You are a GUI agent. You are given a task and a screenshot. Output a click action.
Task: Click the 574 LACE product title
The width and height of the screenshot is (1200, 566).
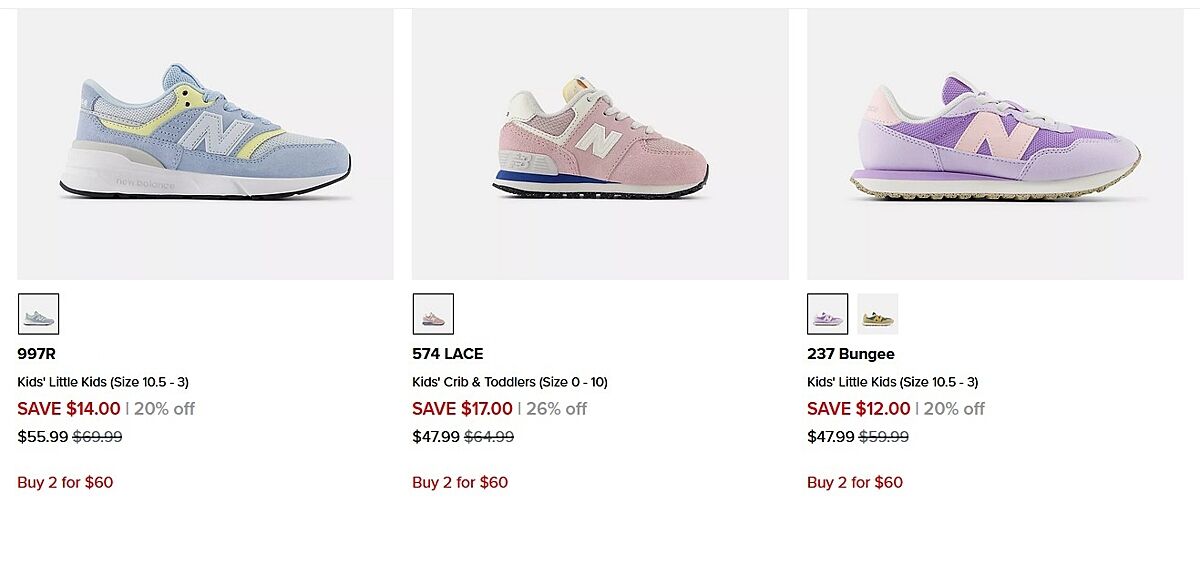click(447, 354)
